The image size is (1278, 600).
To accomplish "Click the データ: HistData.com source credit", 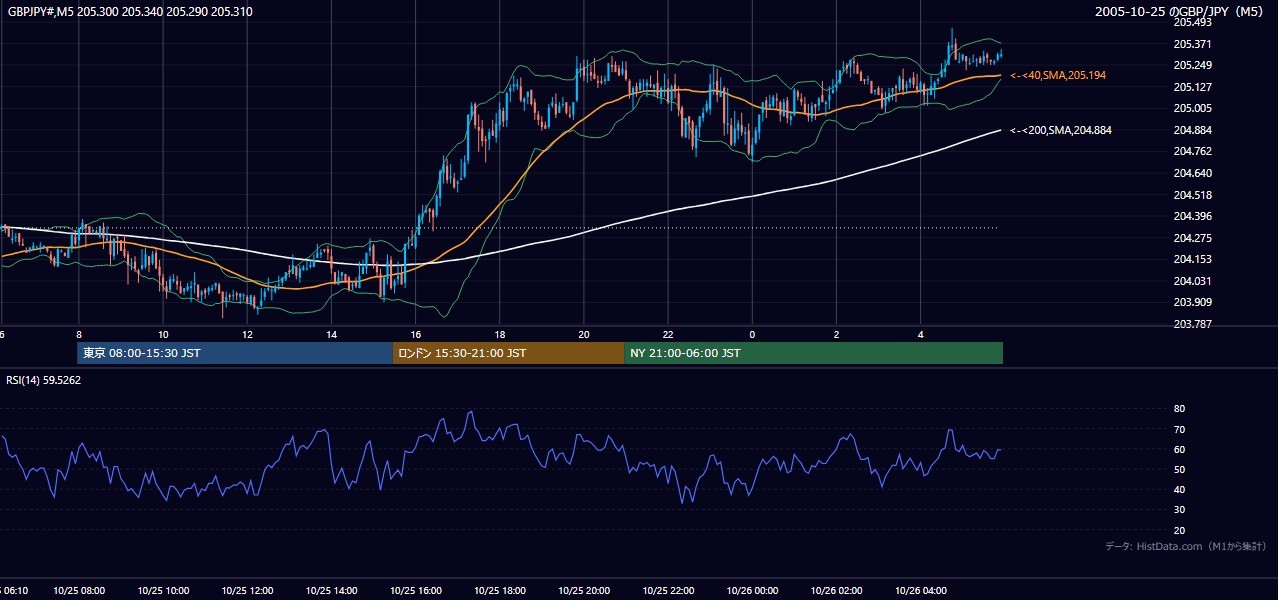I will [x=1186, y=547].
